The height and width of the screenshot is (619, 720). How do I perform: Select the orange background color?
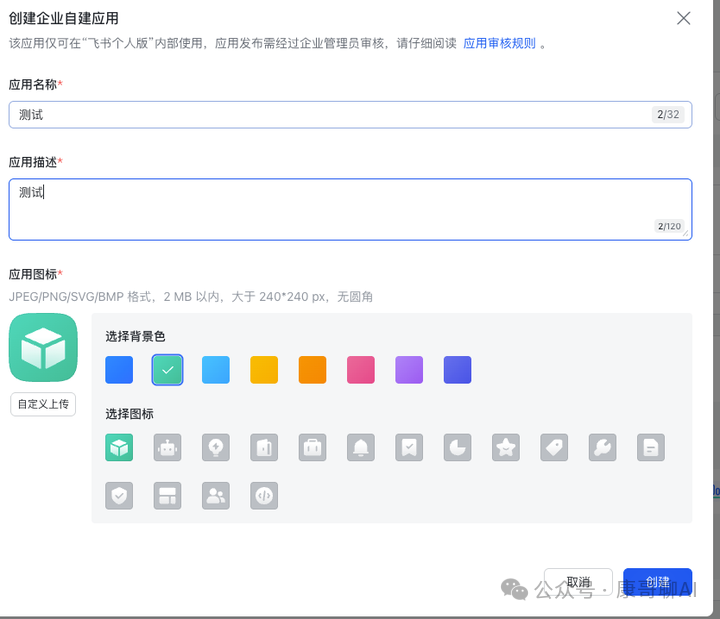[312, 370]
